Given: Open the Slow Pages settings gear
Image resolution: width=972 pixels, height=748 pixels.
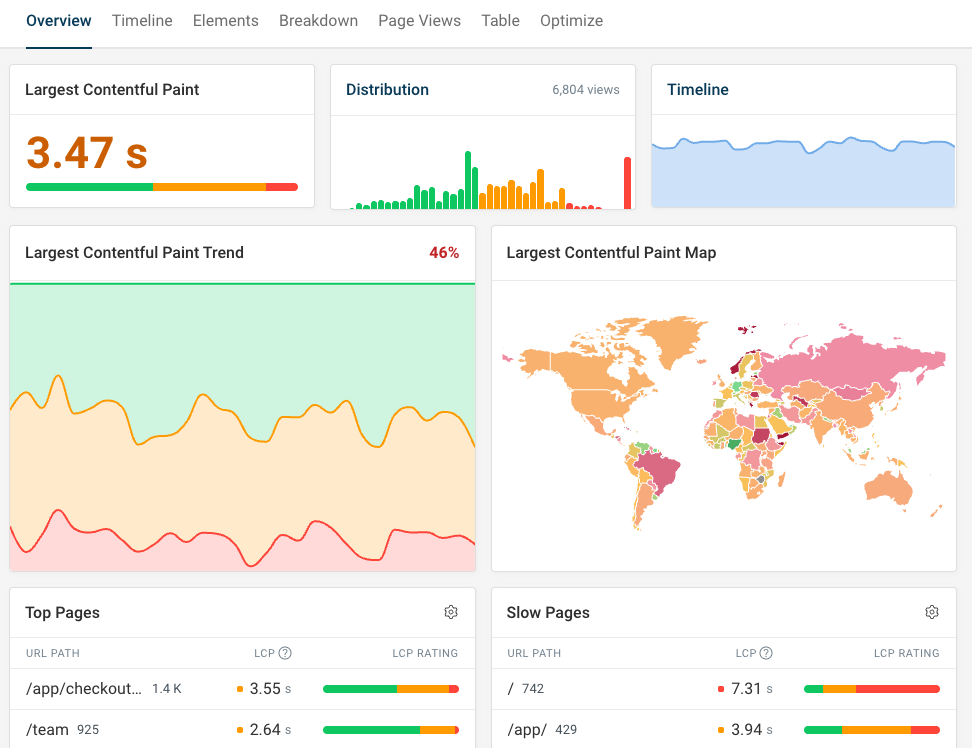Looking at the screenshot, I should pos(932,611).
